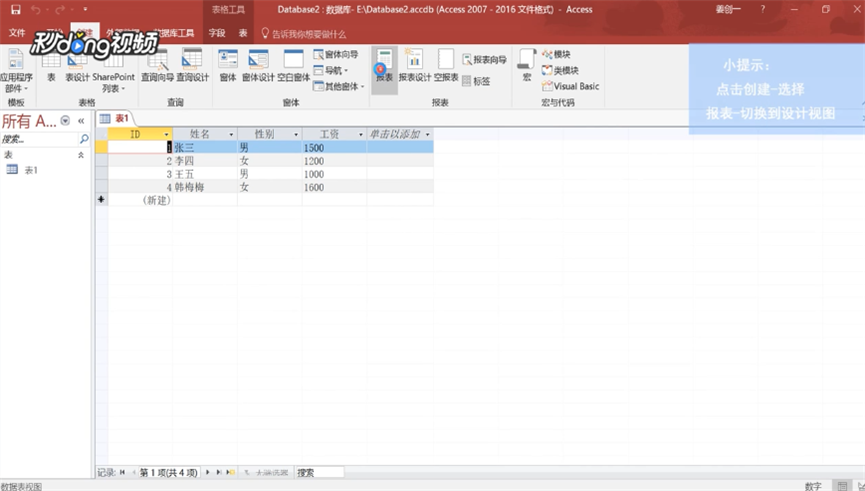Select 表1 in the navigation pane
This screenshot has height=491, width=865.
pyautogui.click(x=22, y=170)
